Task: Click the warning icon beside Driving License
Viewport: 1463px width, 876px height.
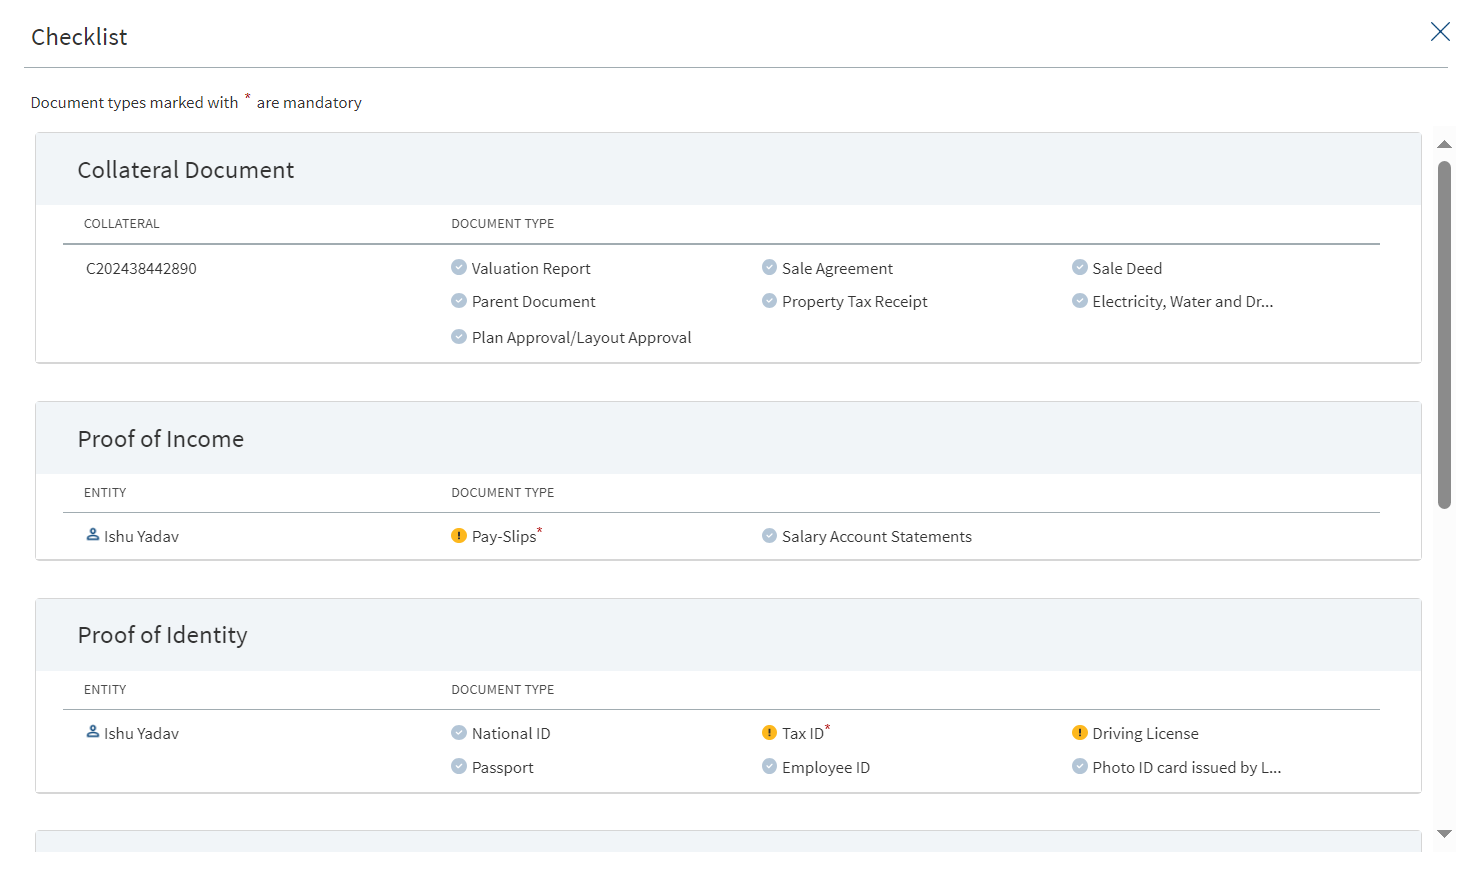Action: coord(1080,733)
